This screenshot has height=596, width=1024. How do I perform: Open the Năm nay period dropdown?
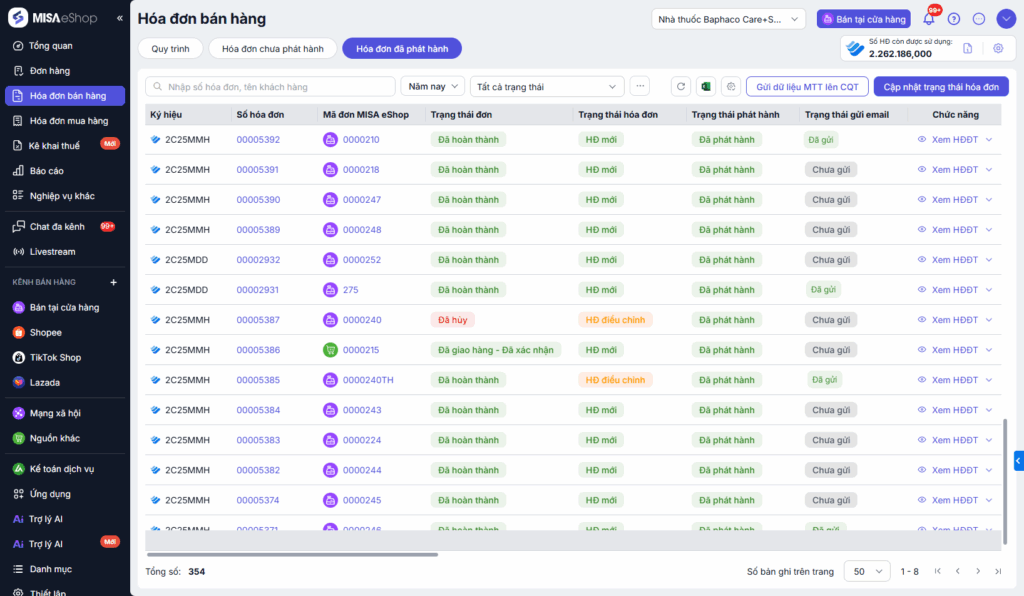(x=432, y=87)
